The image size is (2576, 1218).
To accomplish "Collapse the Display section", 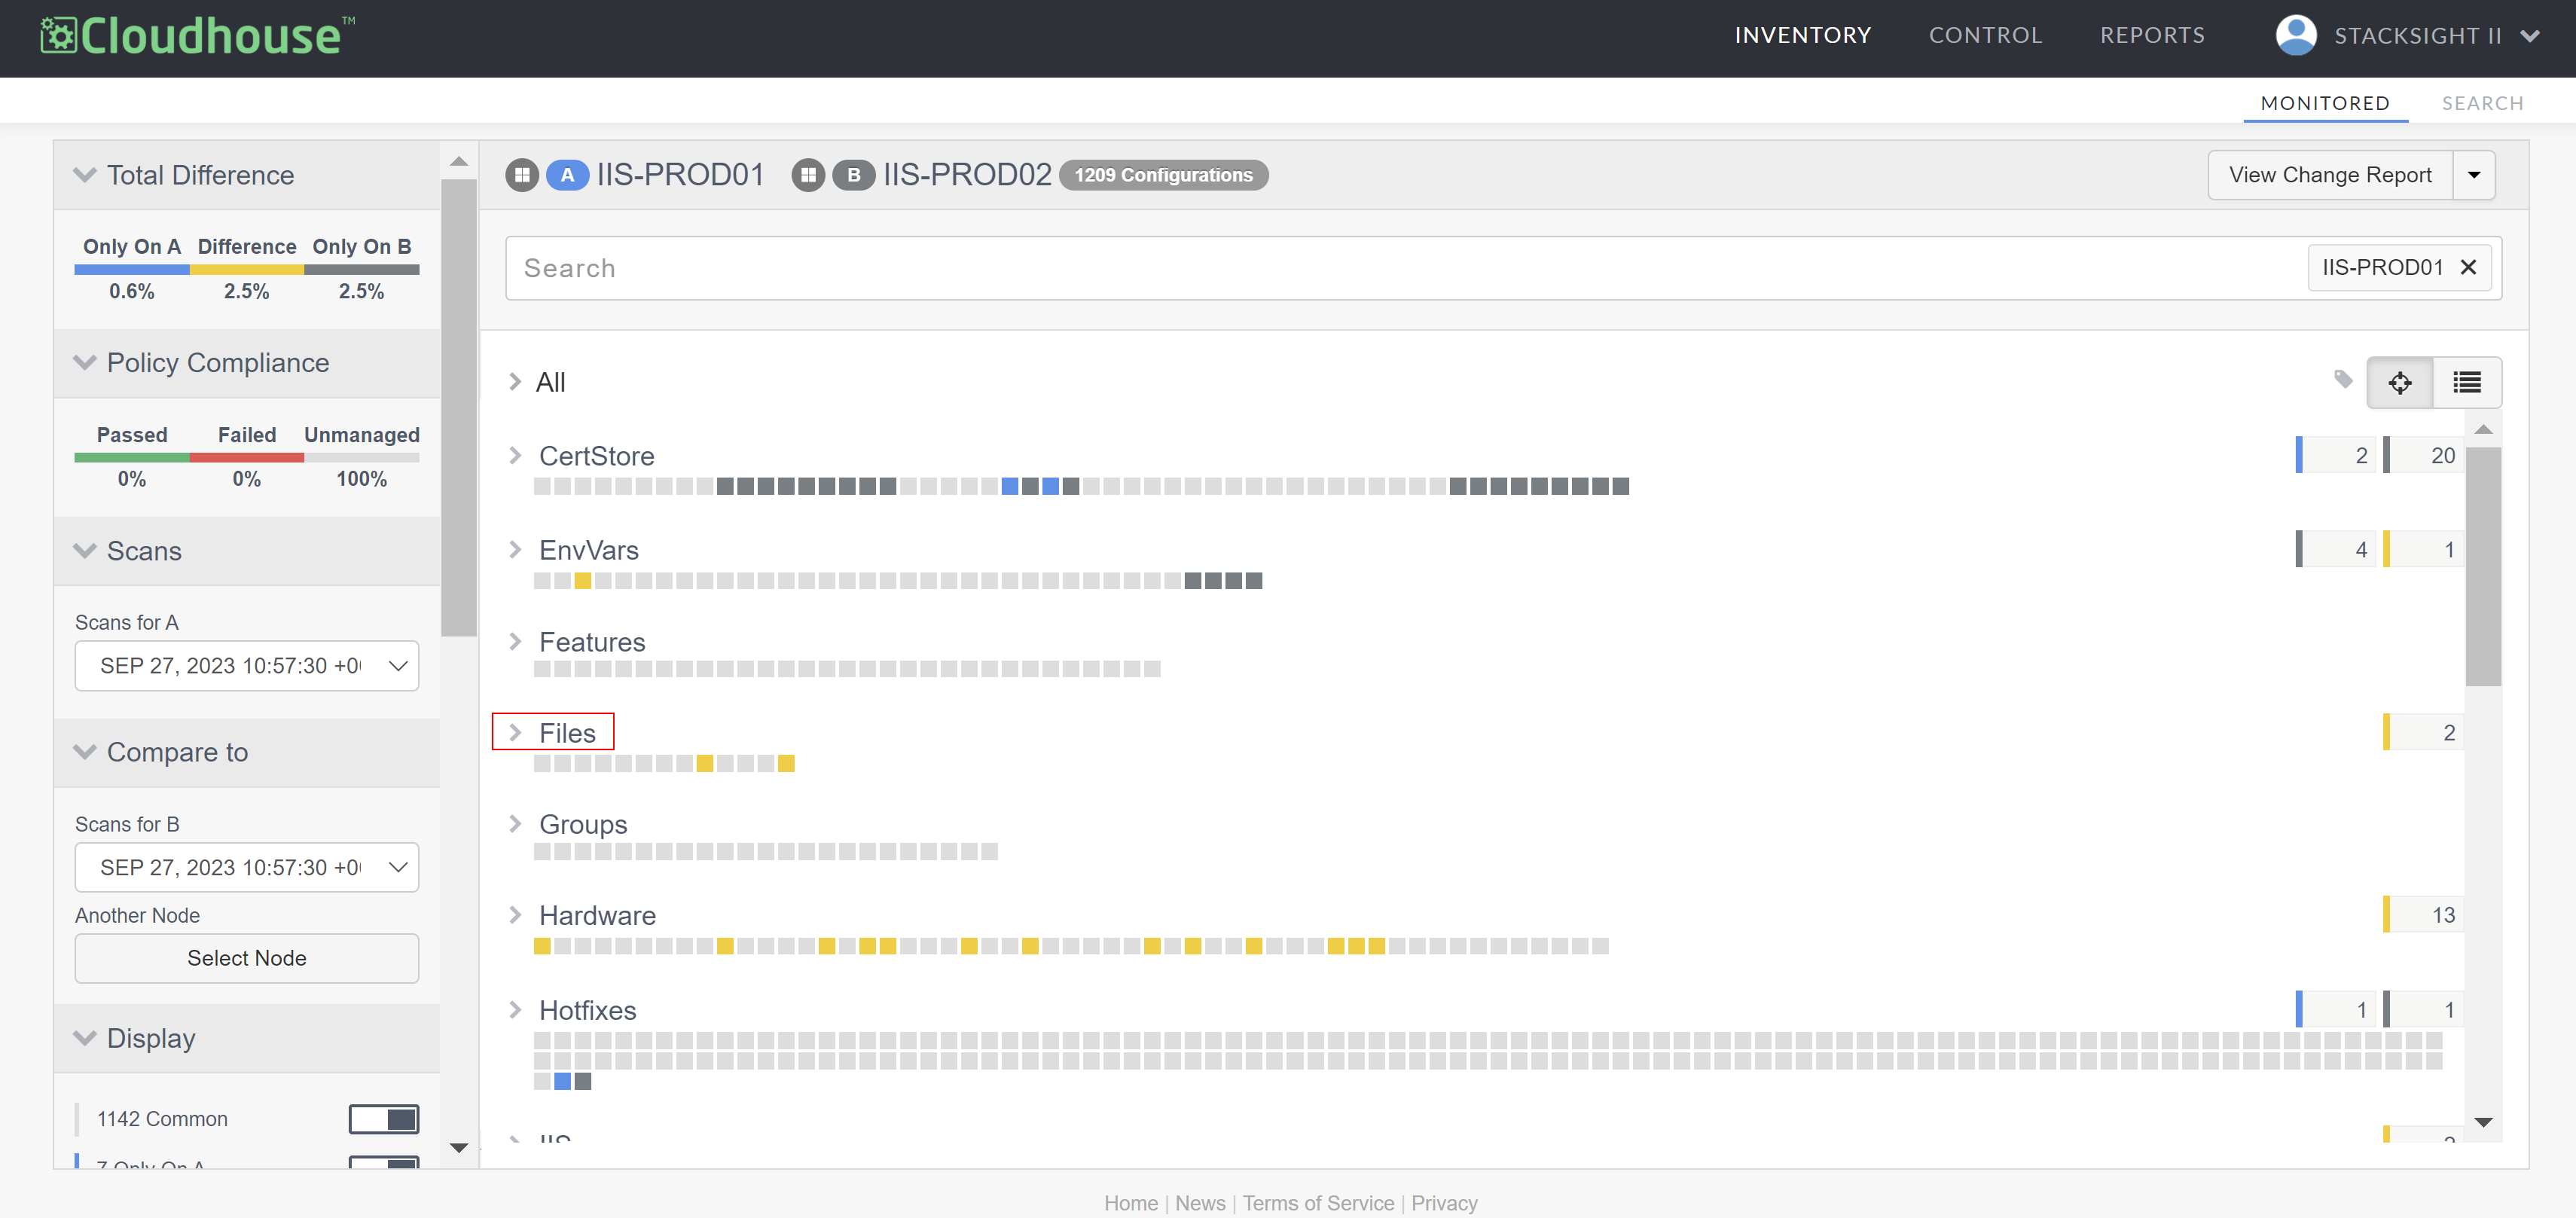I will pos(85,1038).
